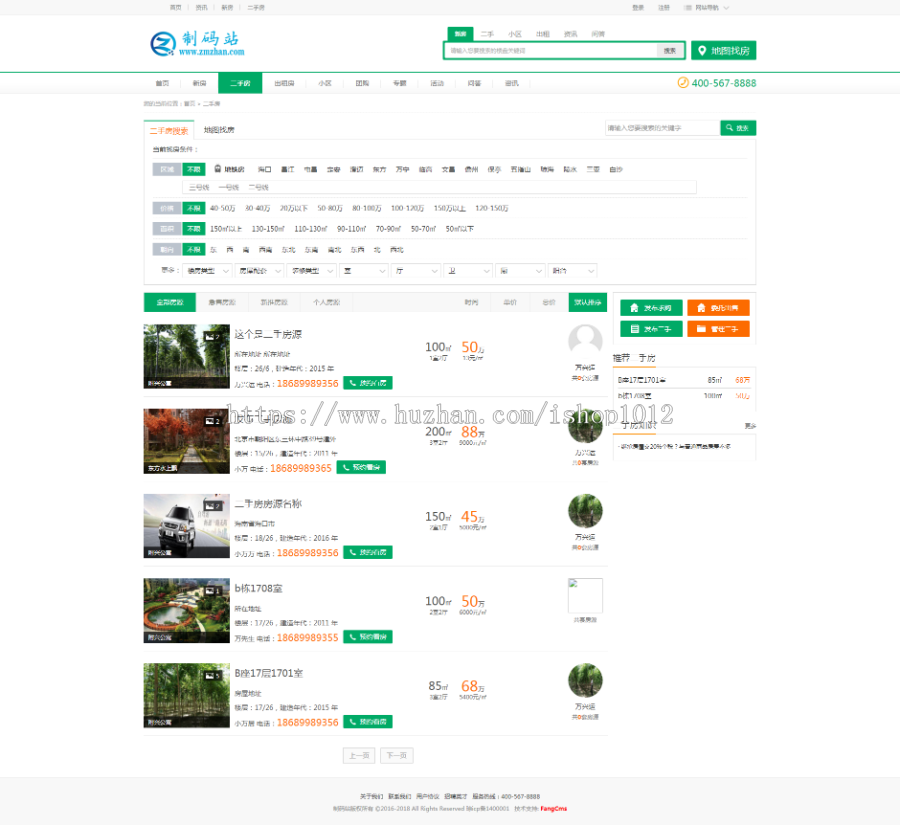This screenshot has height=825, width=900.
Task: Select 不限 in the orientation filter row
Action: [193, 248]
